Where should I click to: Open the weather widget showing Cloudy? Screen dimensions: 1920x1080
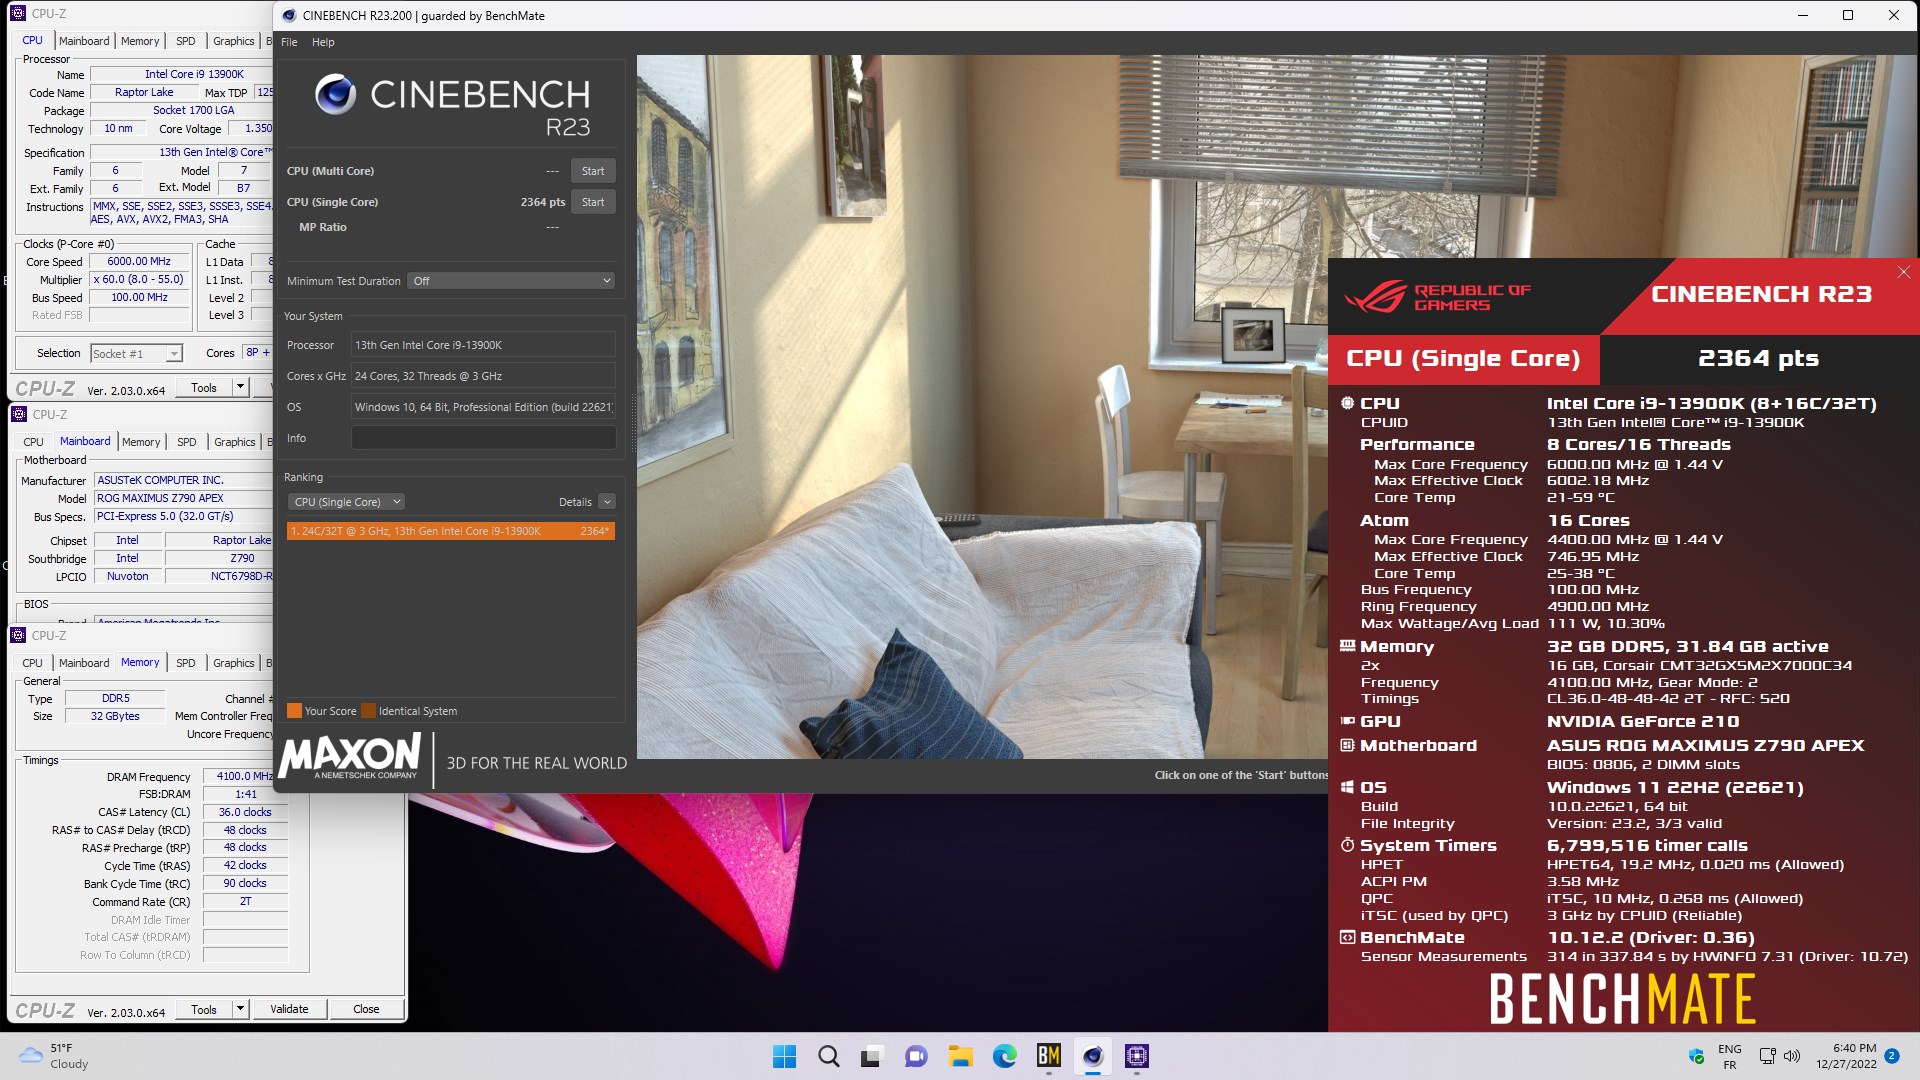pos(55,1056)
